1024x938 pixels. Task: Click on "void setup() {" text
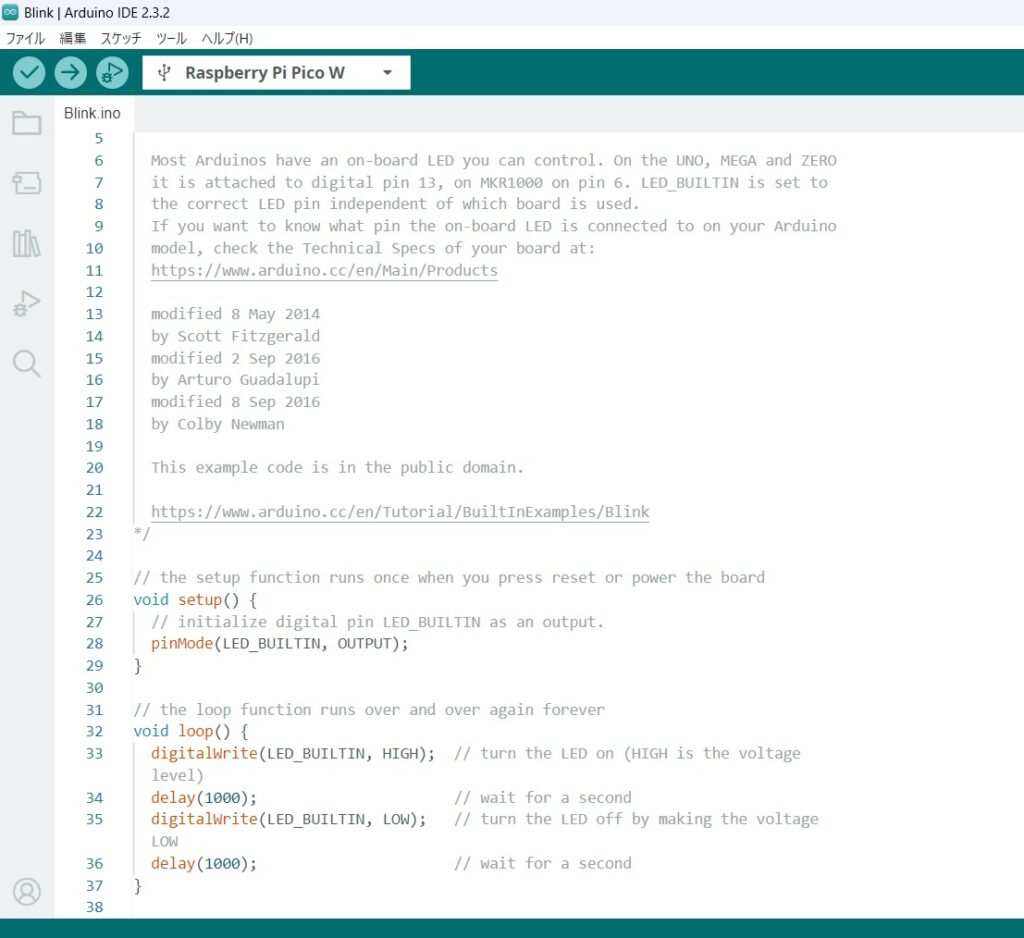pos(195,600)
